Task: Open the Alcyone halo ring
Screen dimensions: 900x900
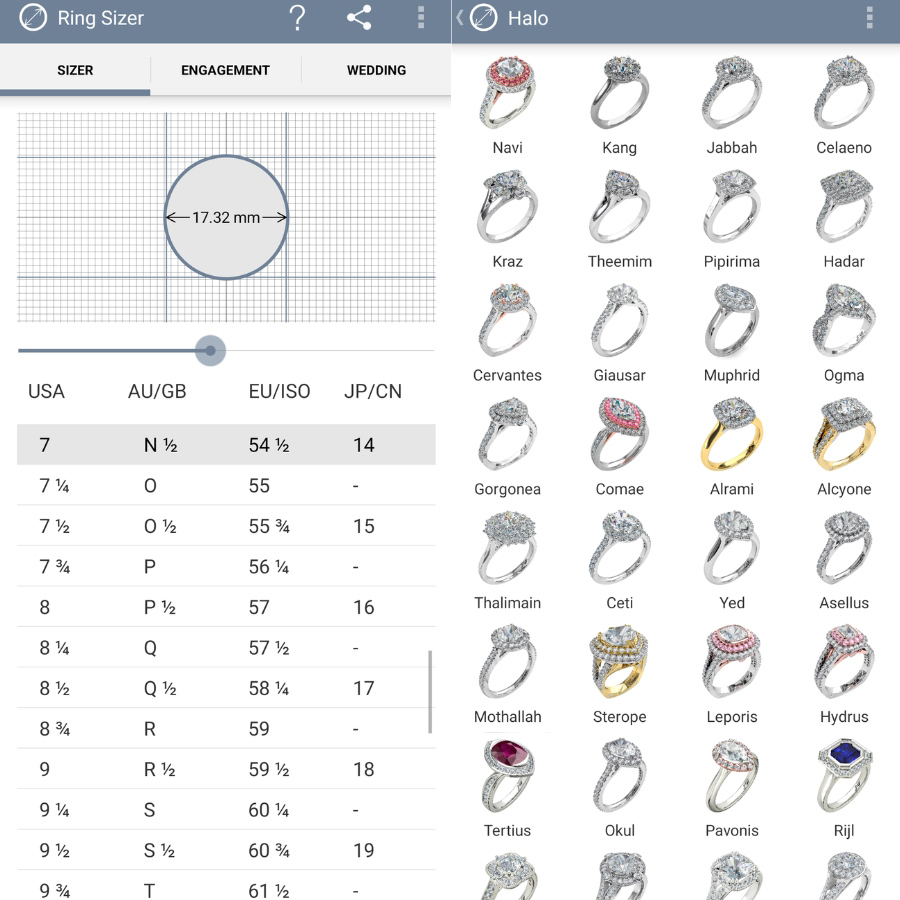Action: click(x=844, y=447)
